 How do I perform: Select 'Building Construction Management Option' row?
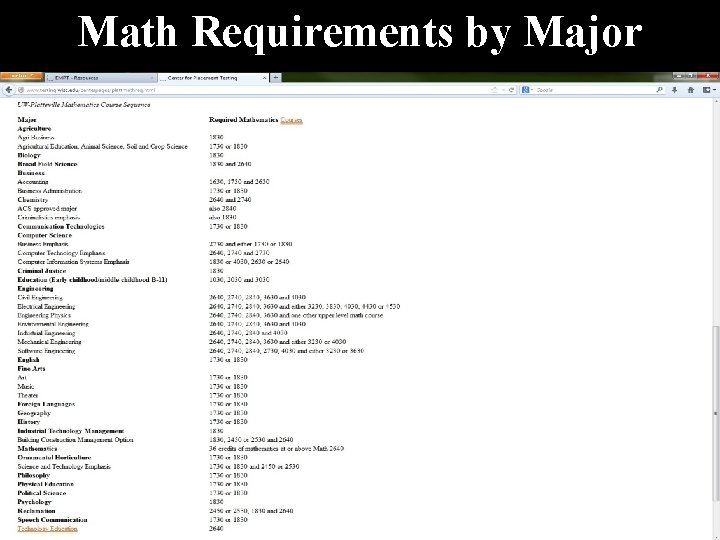click(75, 439)
